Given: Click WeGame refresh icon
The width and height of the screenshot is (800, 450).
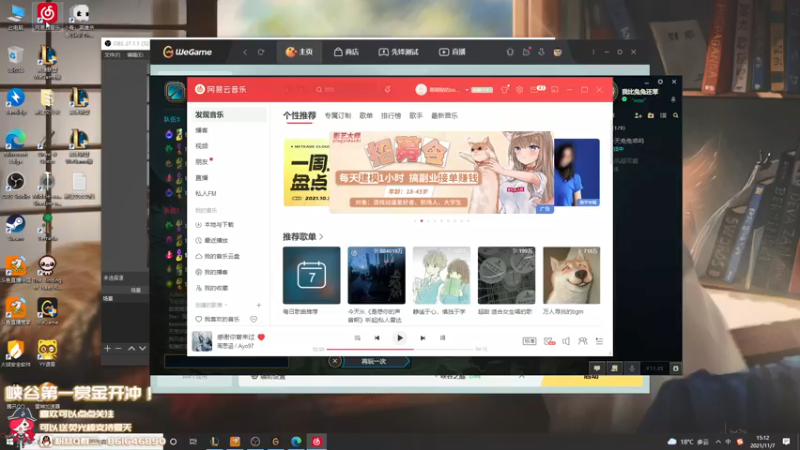Looking at the screenshot, I should [x=261, y=52].
